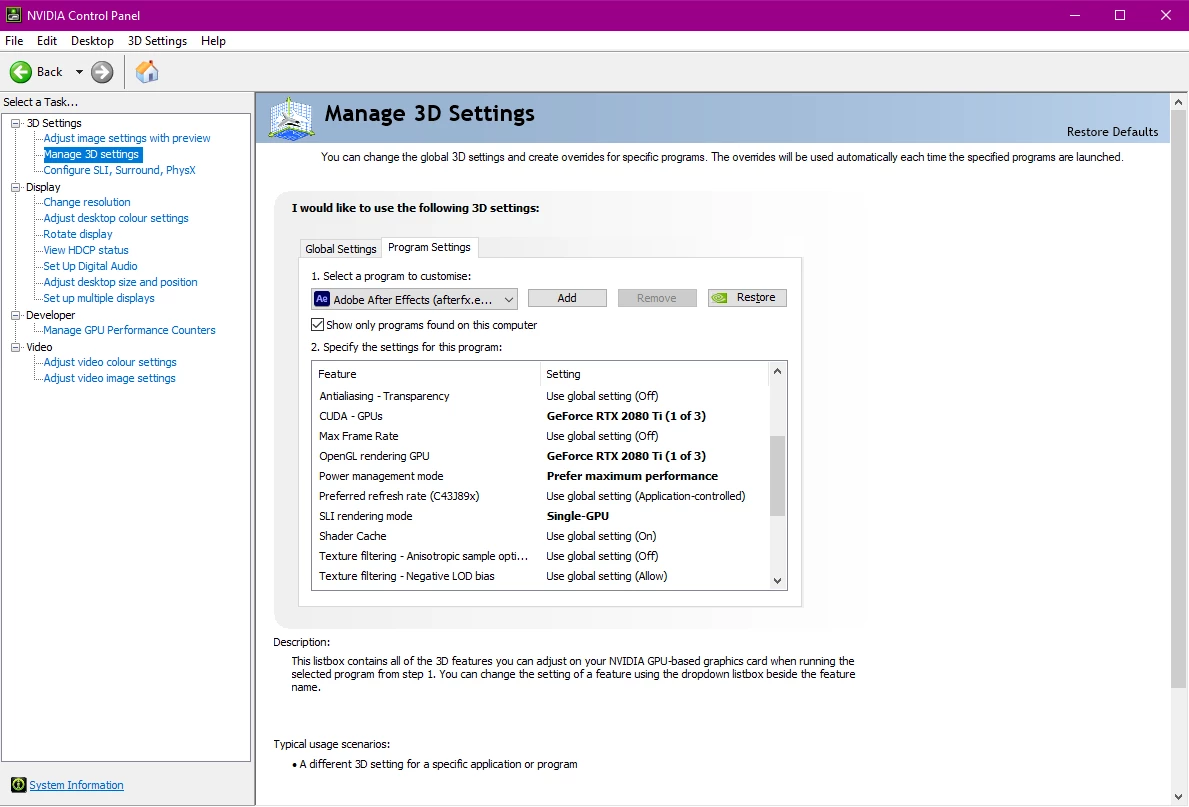The image size is (1189, 807).
Task: Click the Restore Defaults link
Action: (x=1112, y=132)
